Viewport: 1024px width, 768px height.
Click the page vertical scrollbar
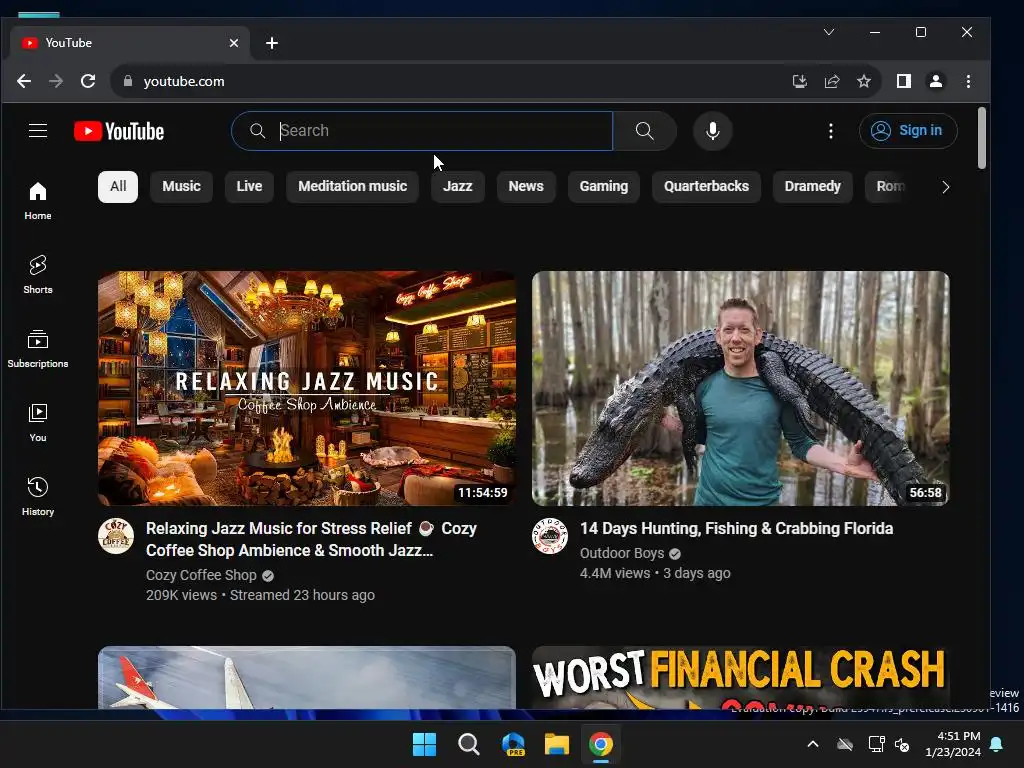click(982, 138)
